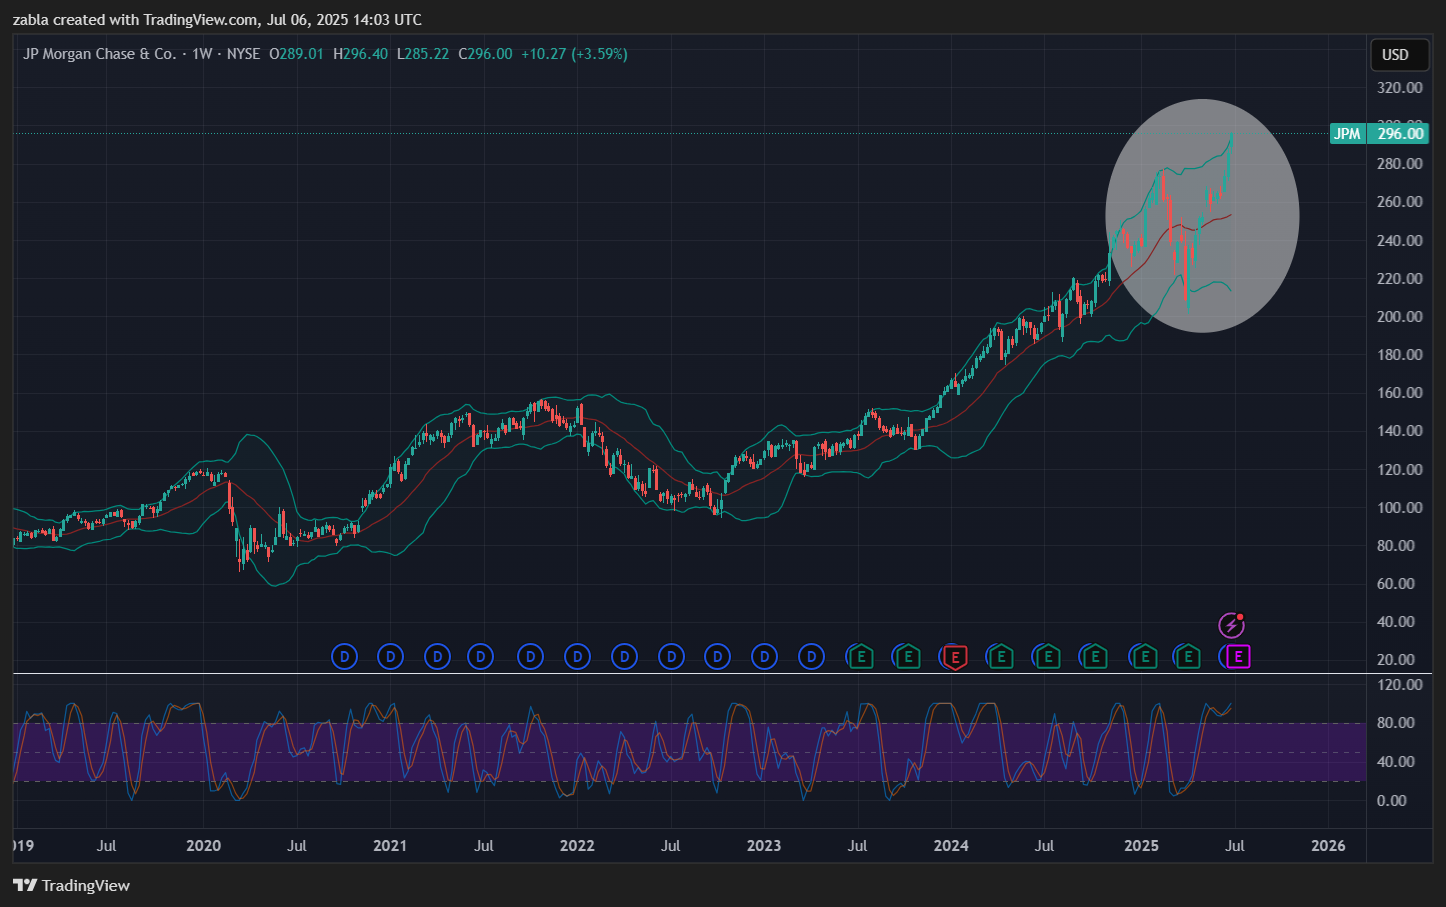Click the JP Morgan Chase & Co. title
This screenshot has height=907, width=1446.
(x=100, y=54)
